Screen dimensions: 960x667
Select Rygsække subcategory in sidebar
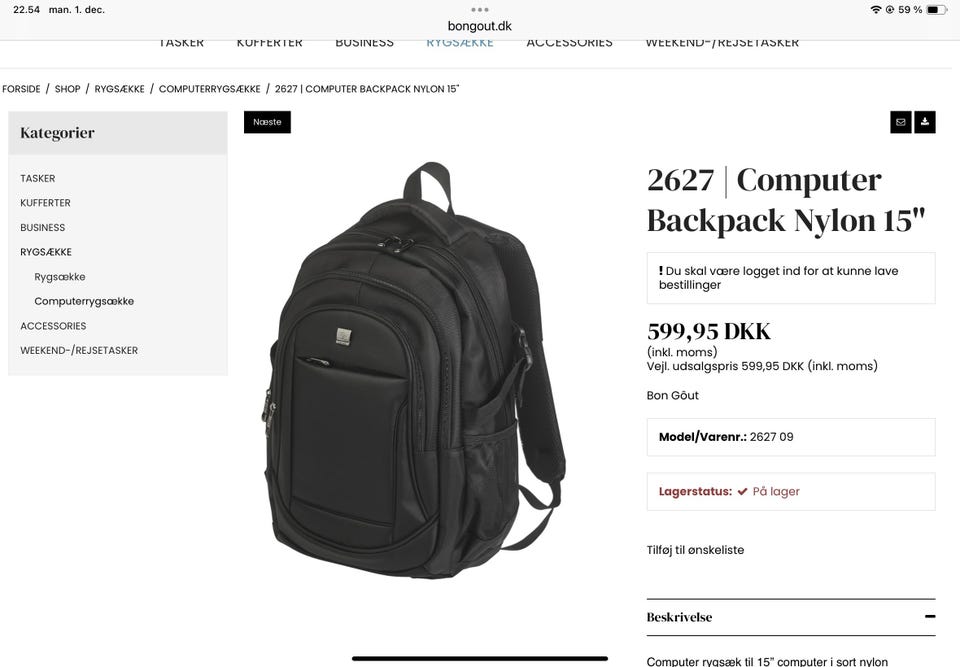point(60,277)
